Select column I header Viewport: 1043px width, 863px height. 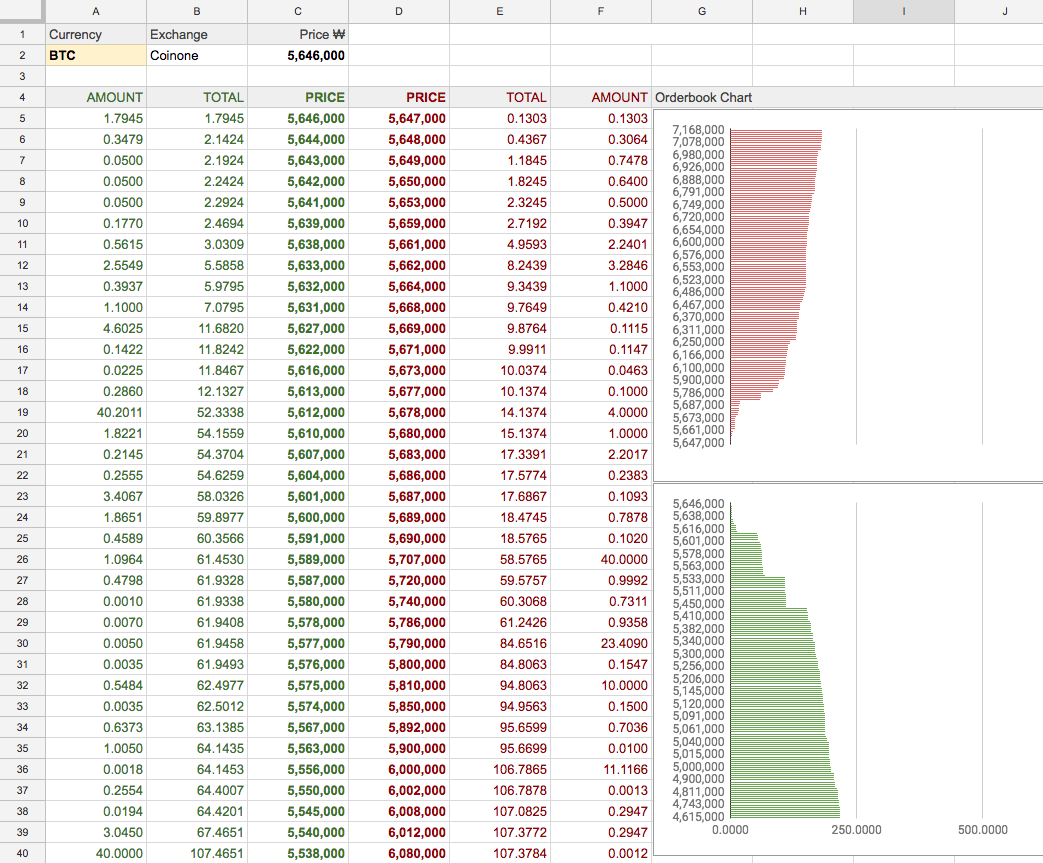(903, 11)
